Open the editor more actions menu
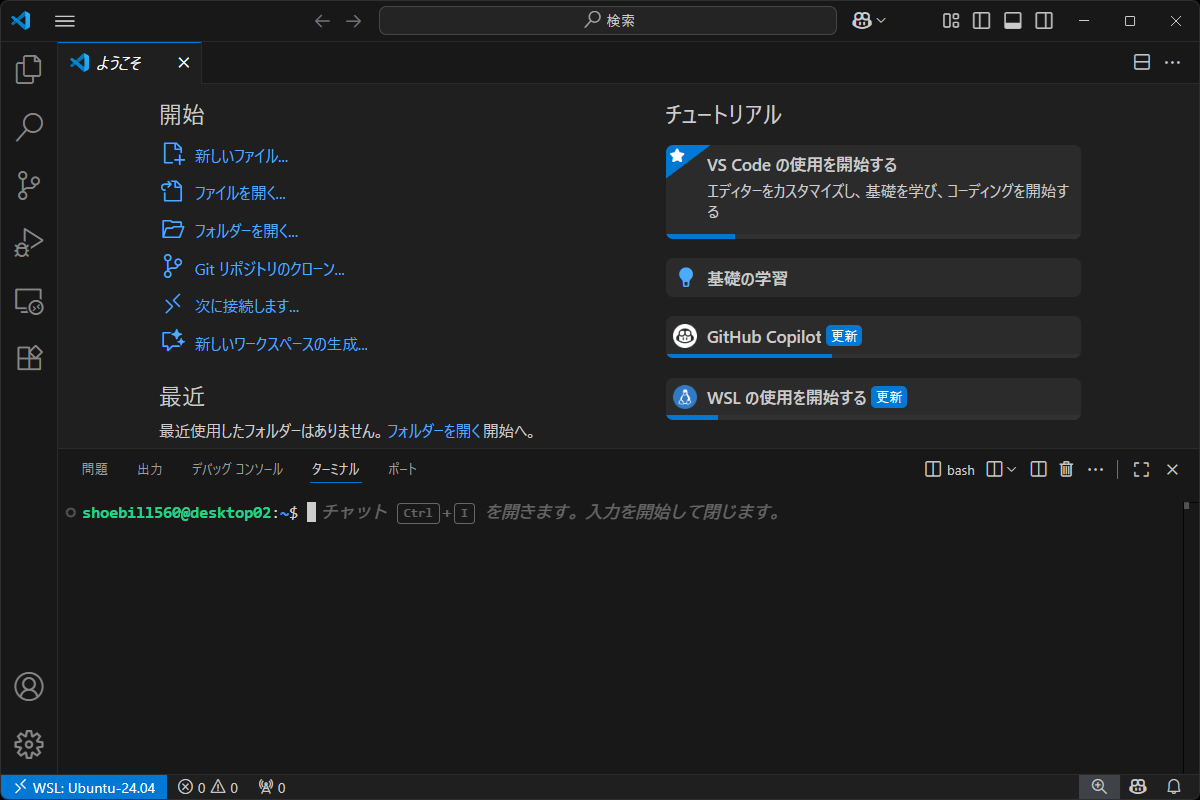 (1173, 62)
